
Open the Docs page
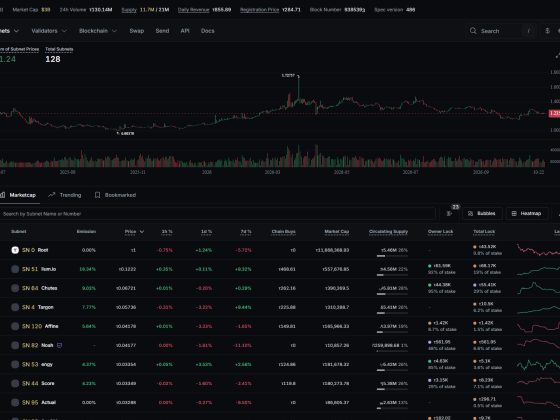tap(208, 31)
